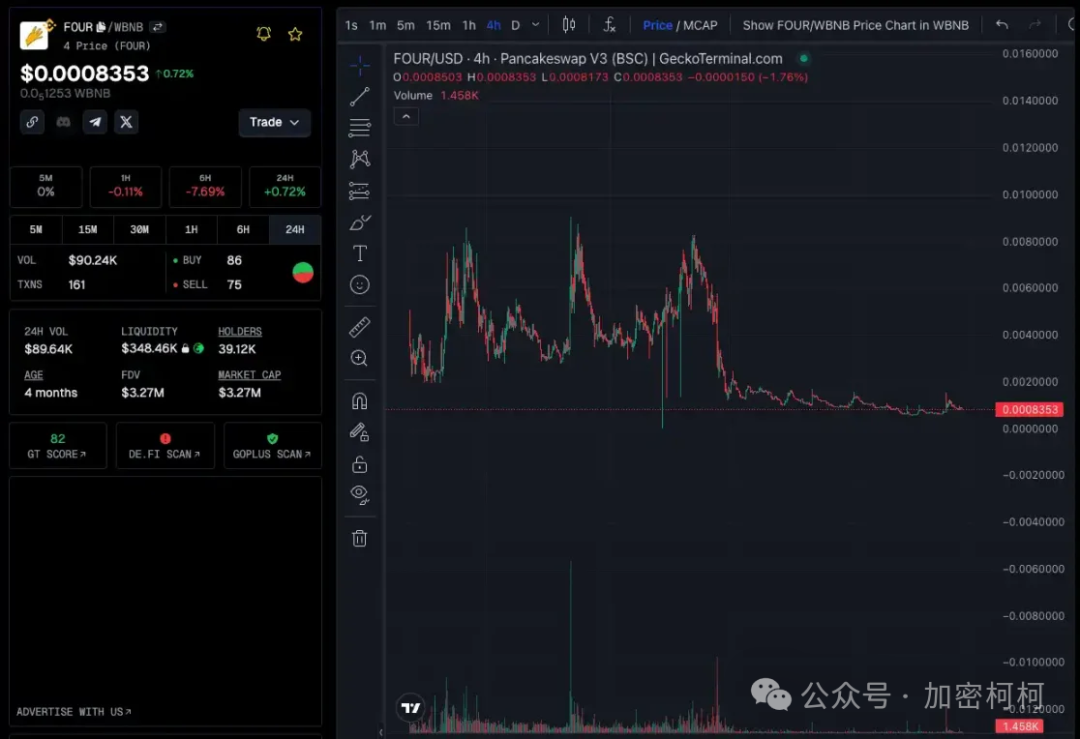Open the ruler measure tool
Screen dimensions: 1080x739
click(x=360, y=327)
